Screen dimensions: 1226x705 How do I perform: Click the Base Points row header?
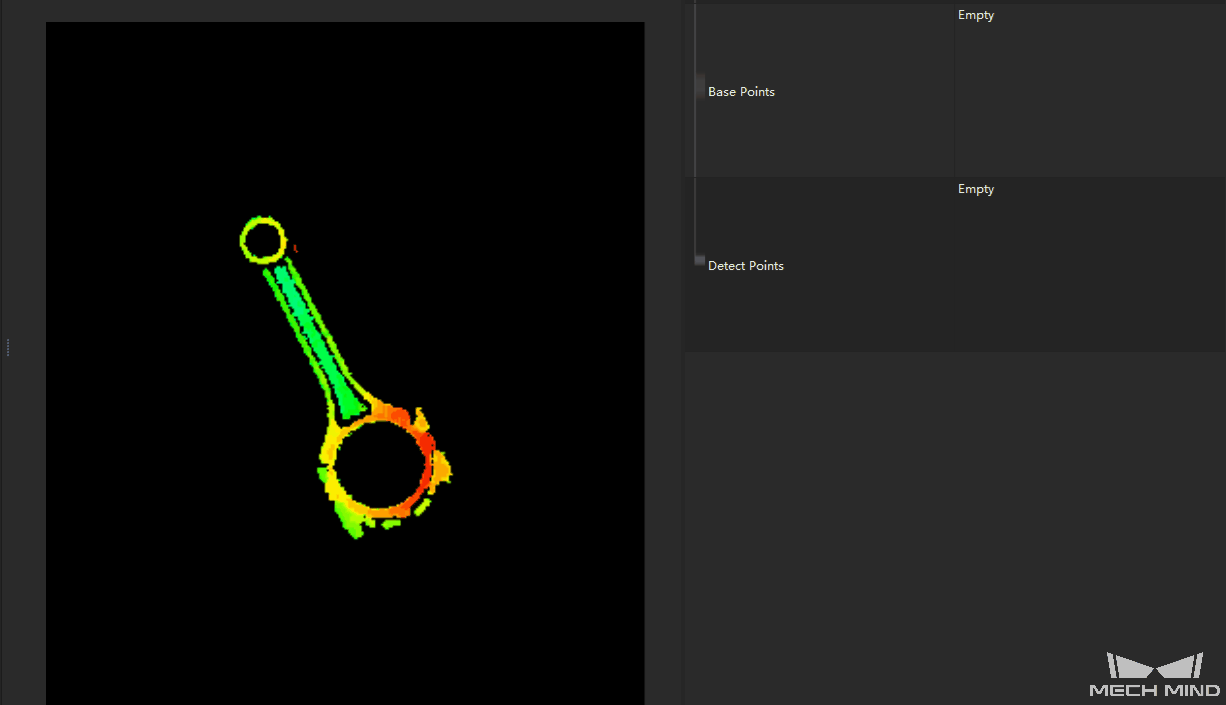pos(741,91)
